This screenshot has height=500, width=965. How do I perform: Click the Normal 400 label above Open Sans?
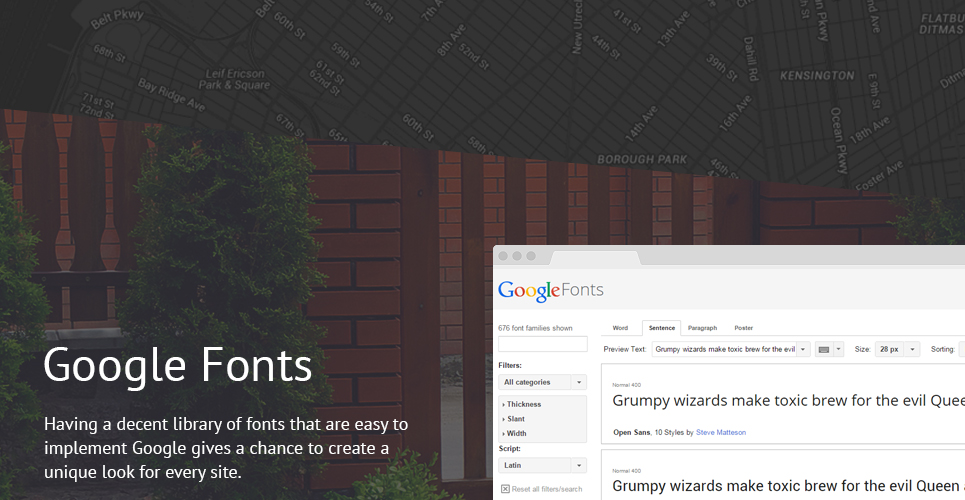(x=627, y=385)
